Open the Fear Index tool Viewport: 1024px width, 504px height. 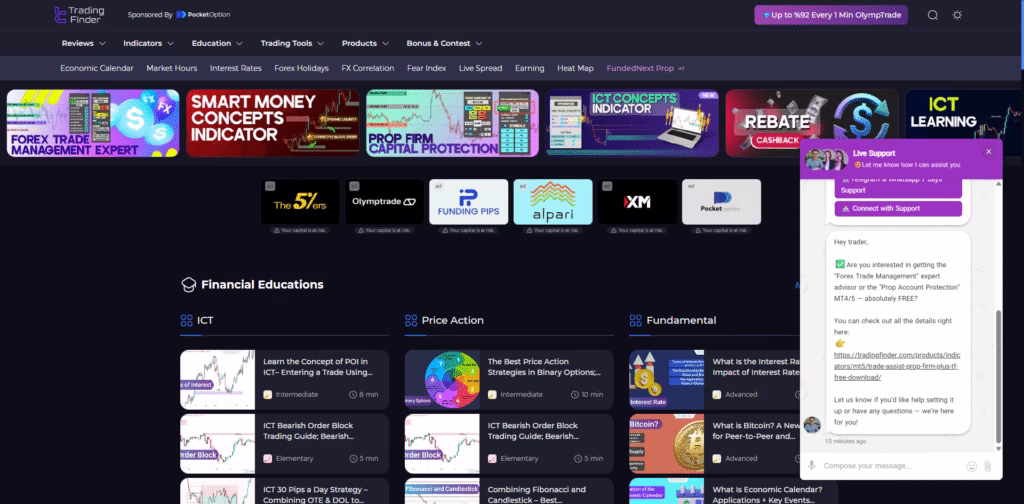click(426, 68)
